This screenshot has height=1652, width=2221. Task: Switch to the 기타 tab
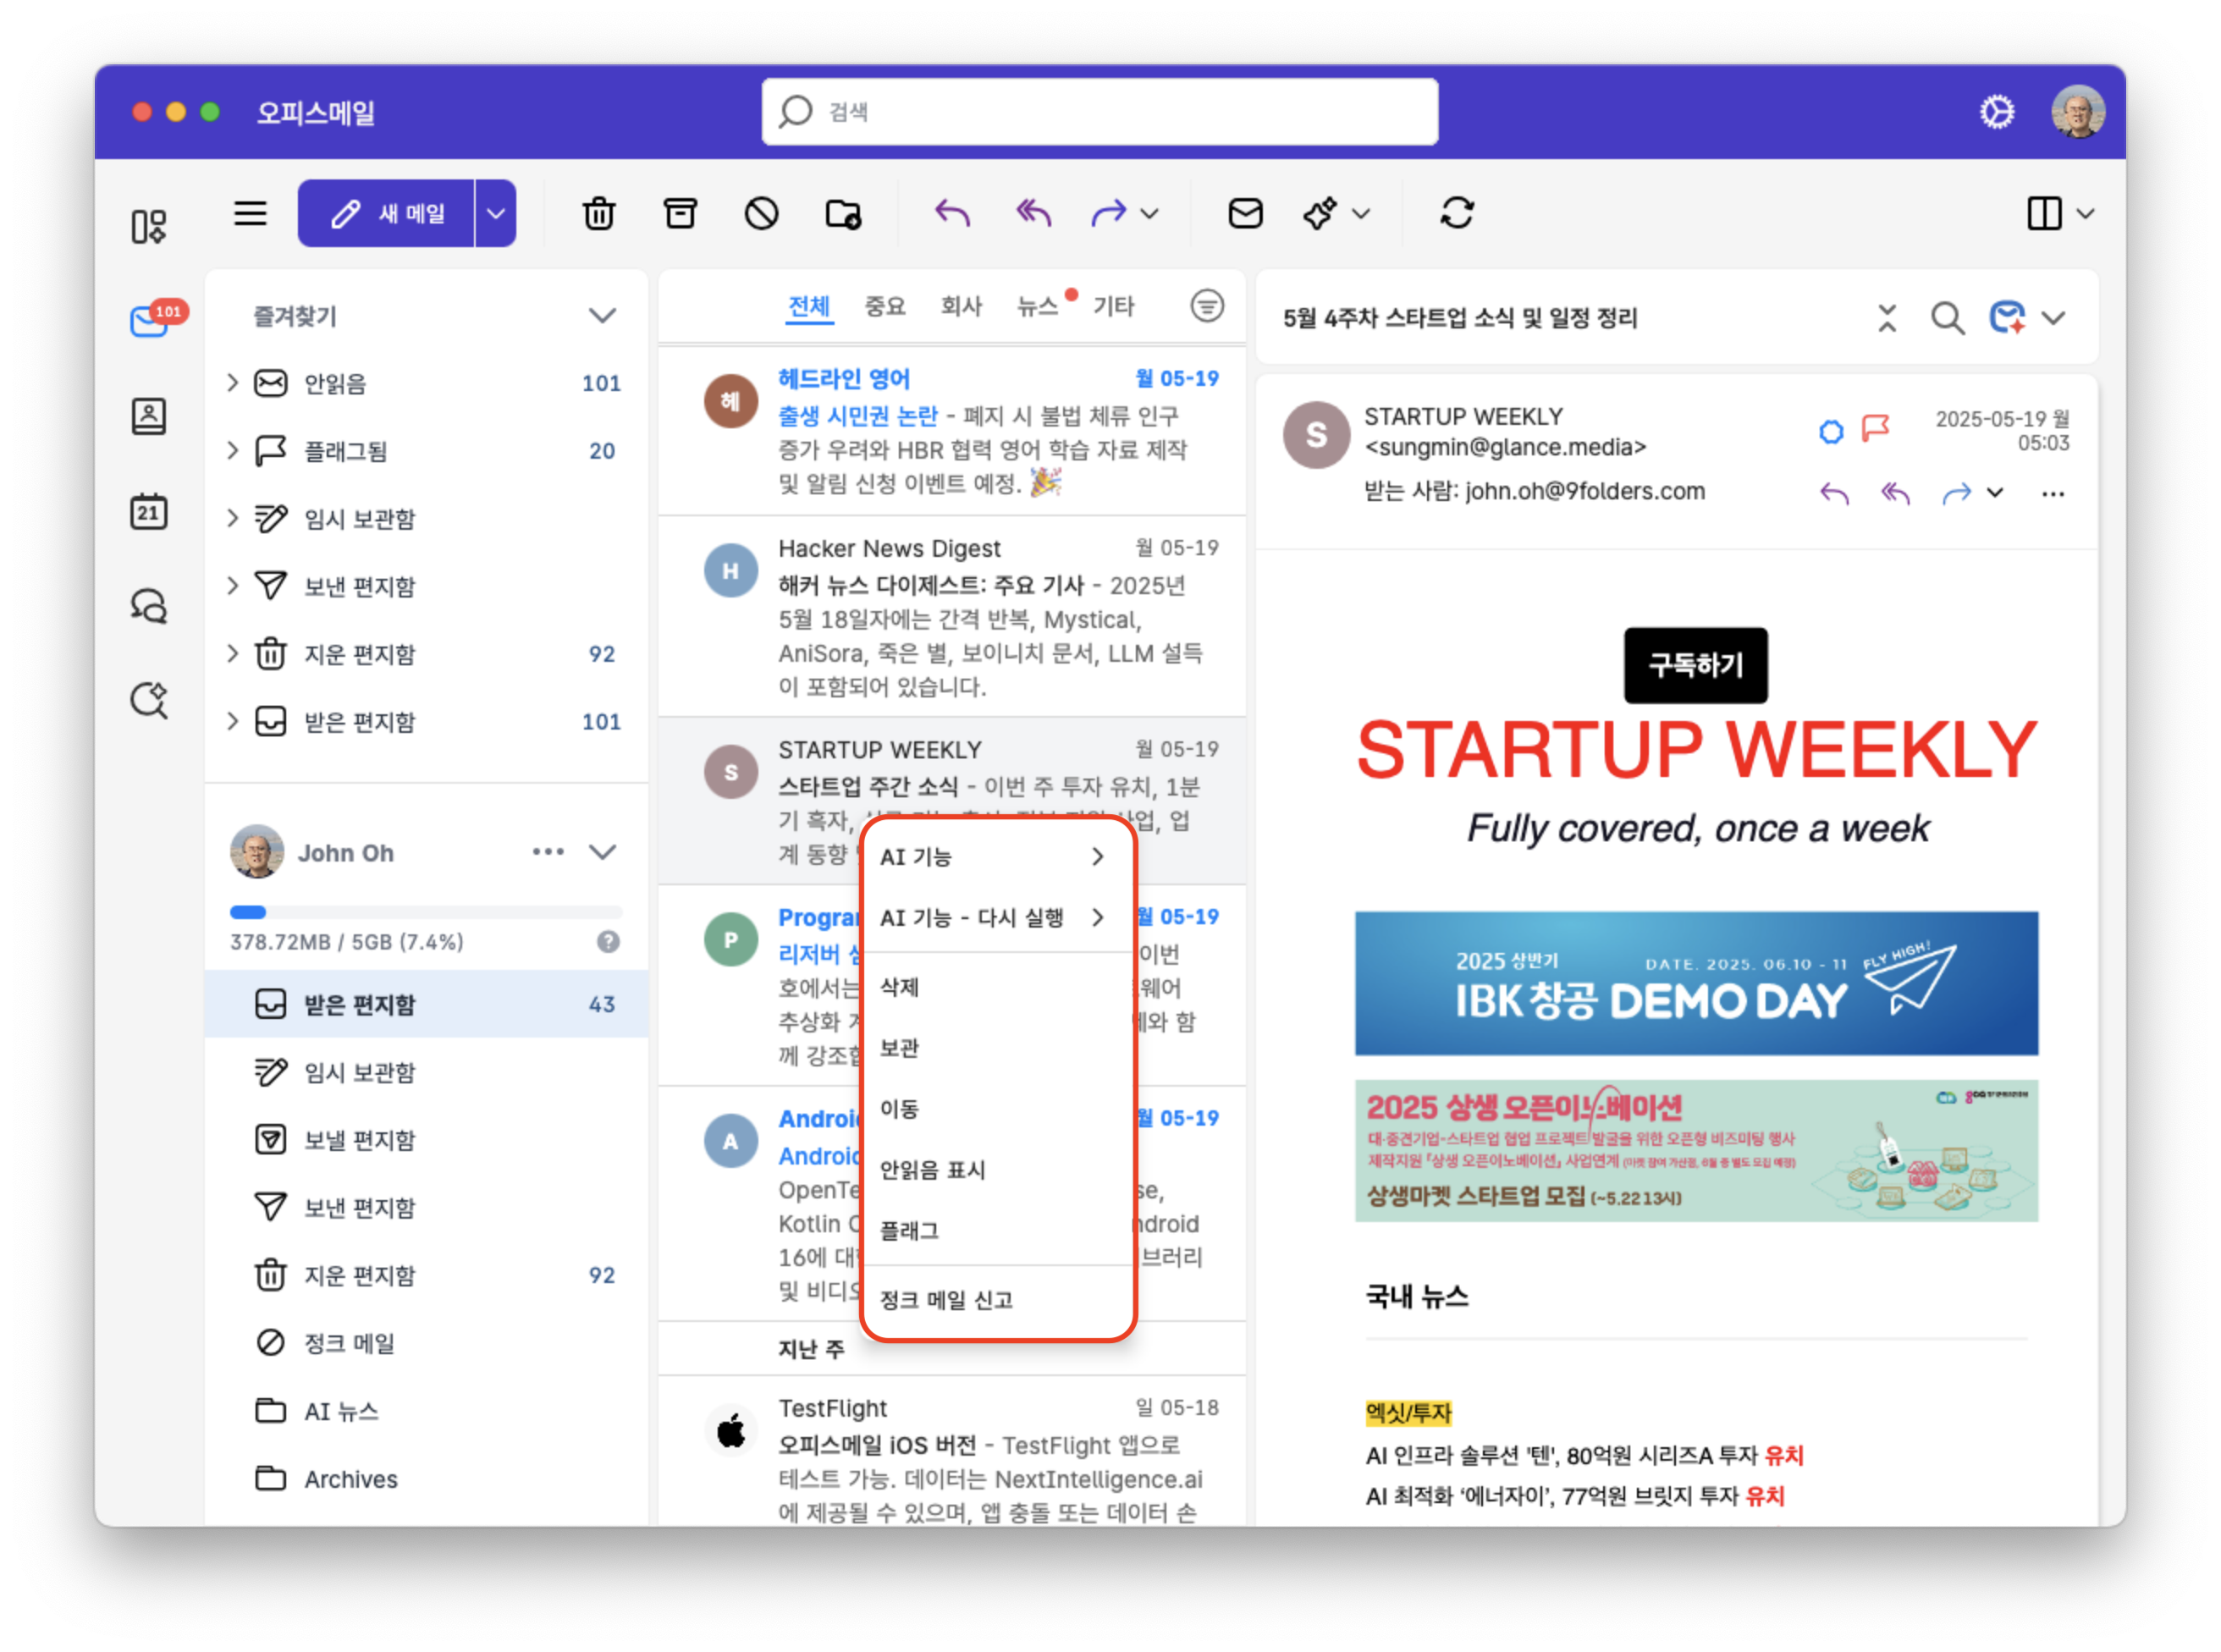pyautogui.click(x=1113, y=306)
